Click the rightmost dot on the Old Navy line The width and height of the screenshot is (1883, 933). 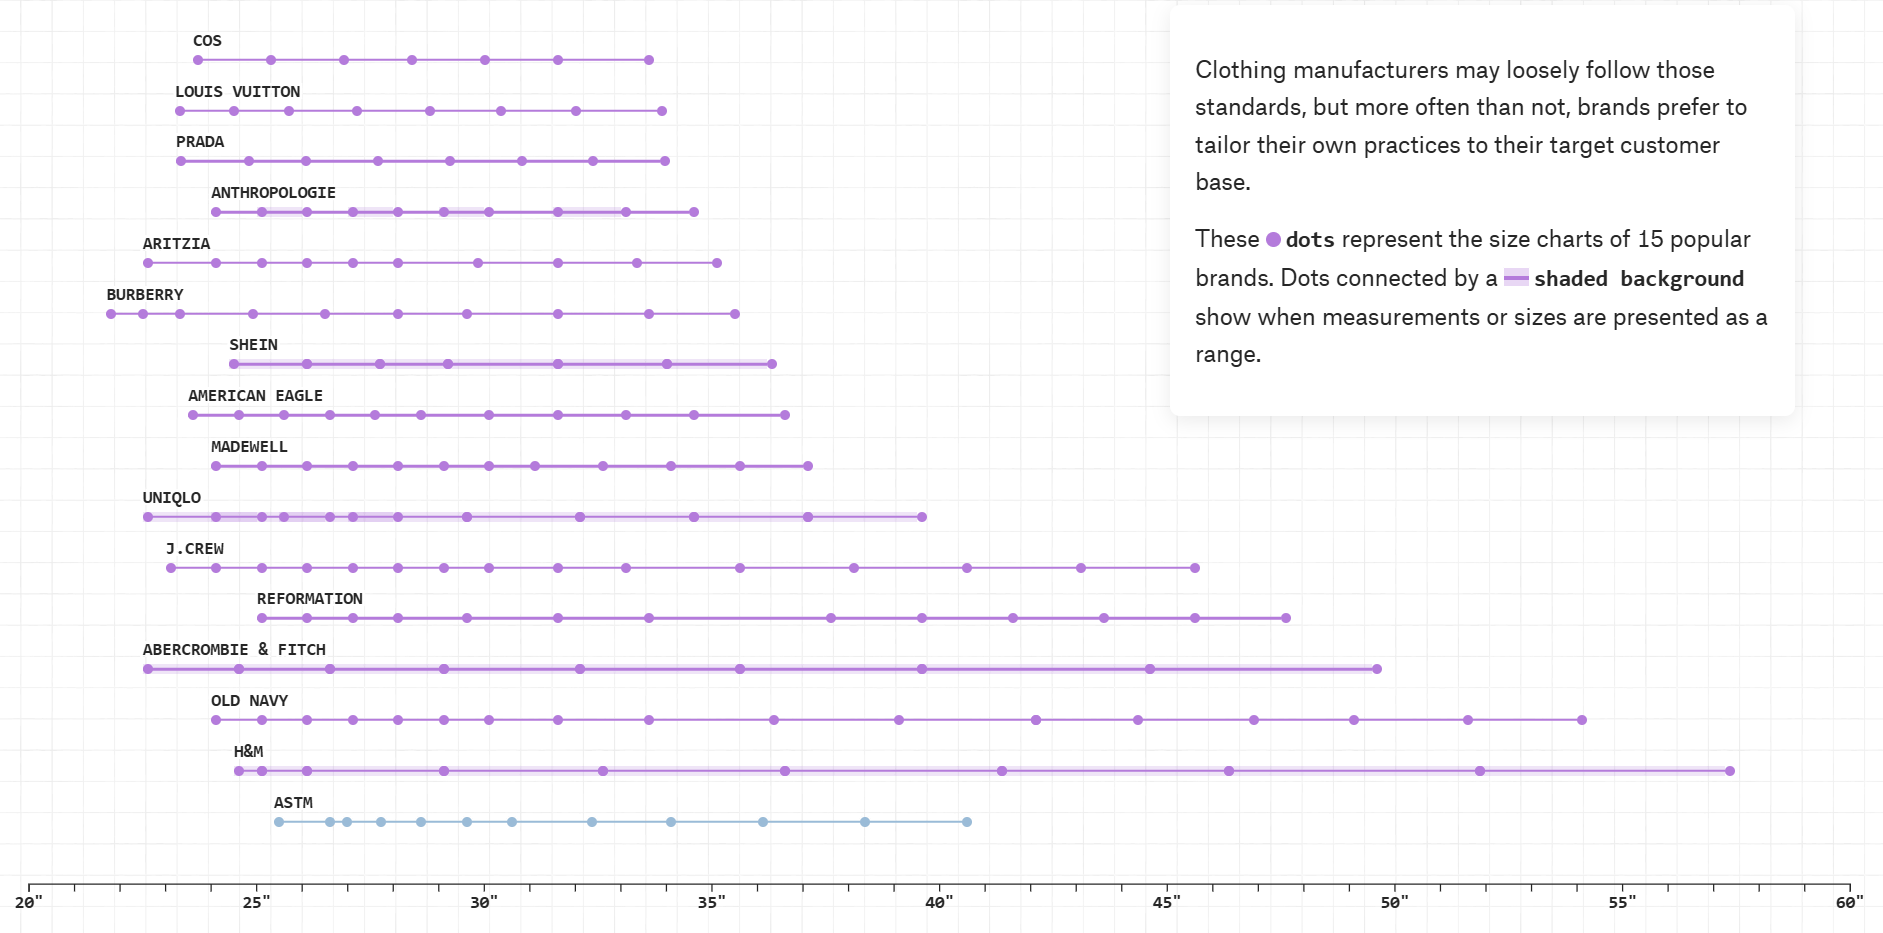[x=1582, y=720]
